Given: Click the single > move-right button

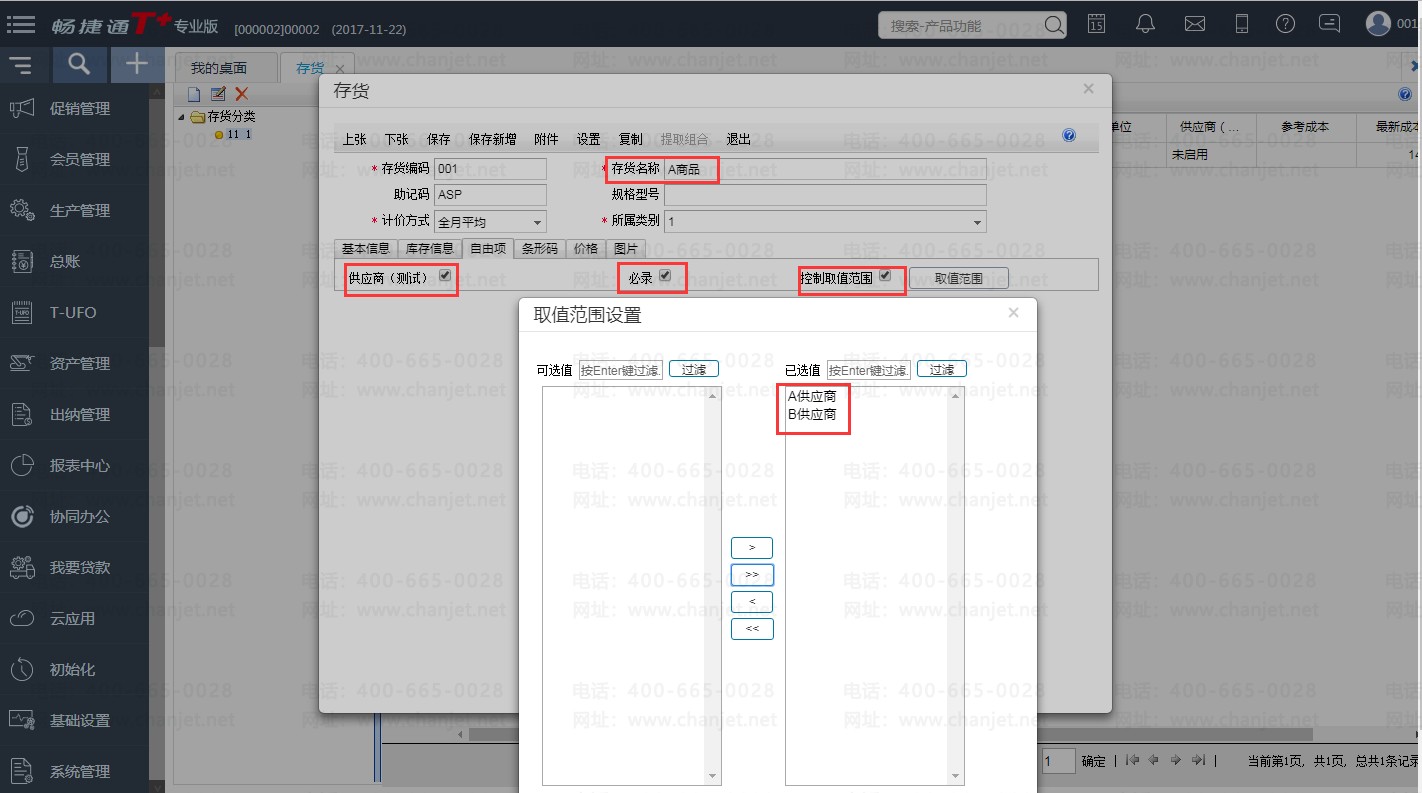Looking at the screenshot, I should click(x=752, y=548).
